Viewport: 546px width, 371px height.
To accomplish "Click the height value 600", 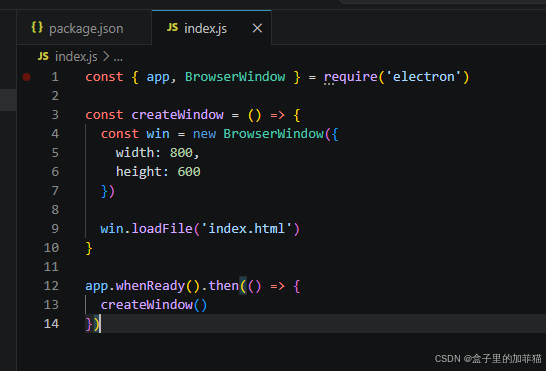I will tap(189, 171).
